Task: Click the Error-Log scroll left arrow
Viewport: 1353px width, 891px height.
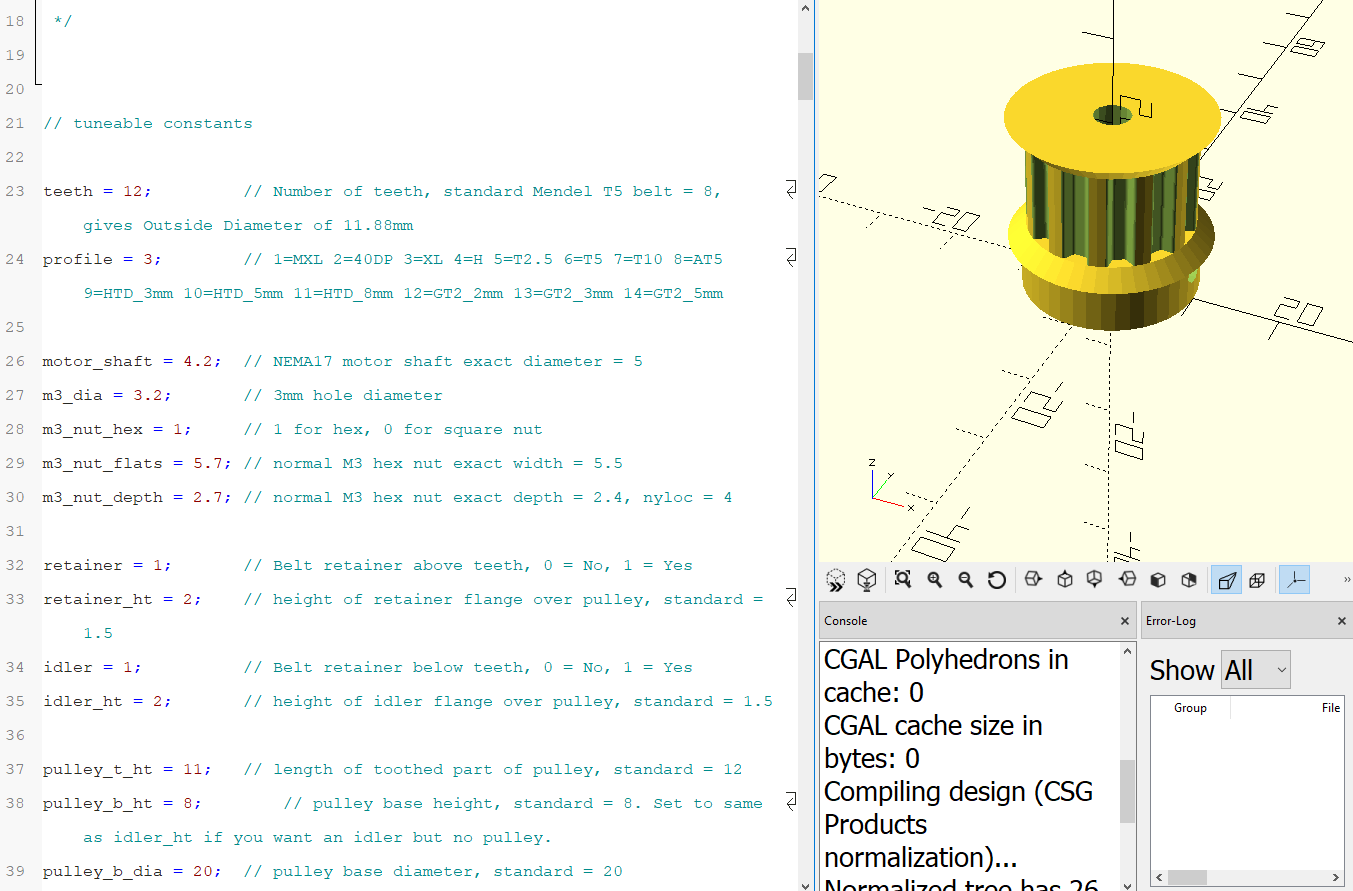Action: (1159, 878)
